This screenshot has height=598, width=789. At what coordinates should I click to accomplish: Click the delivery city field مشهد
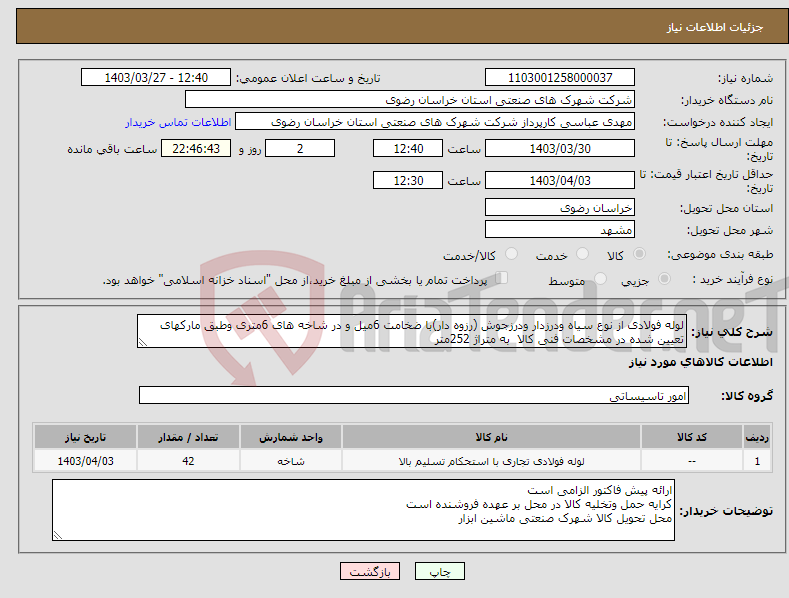pyautogui.click(x=560, y=230)
